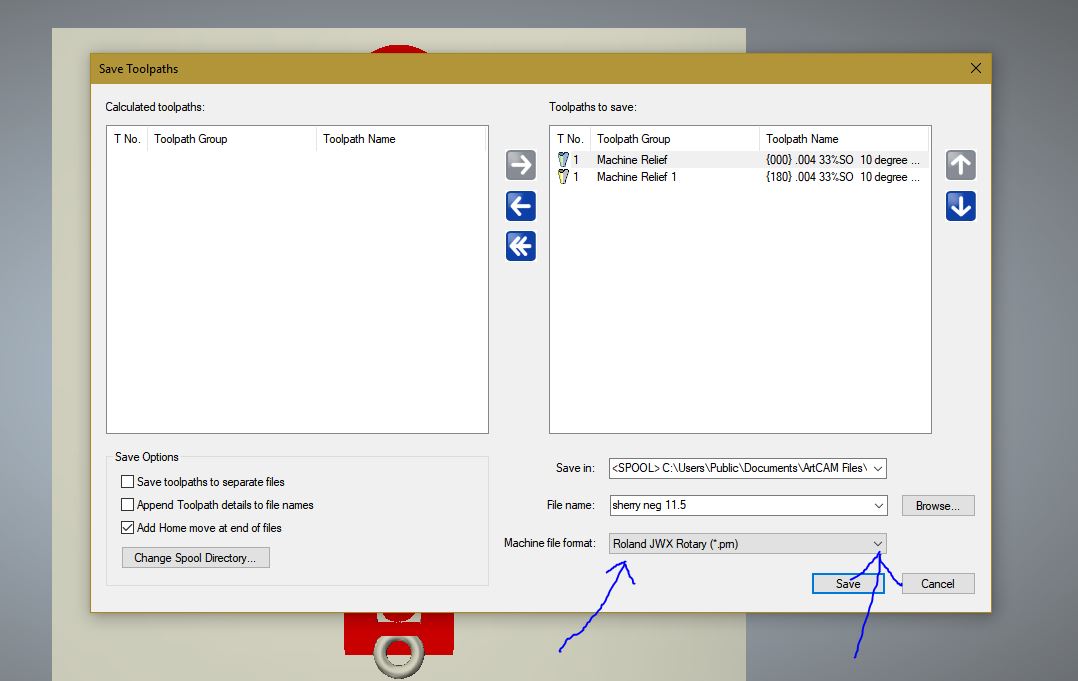Click the Save button

[847, 583]
